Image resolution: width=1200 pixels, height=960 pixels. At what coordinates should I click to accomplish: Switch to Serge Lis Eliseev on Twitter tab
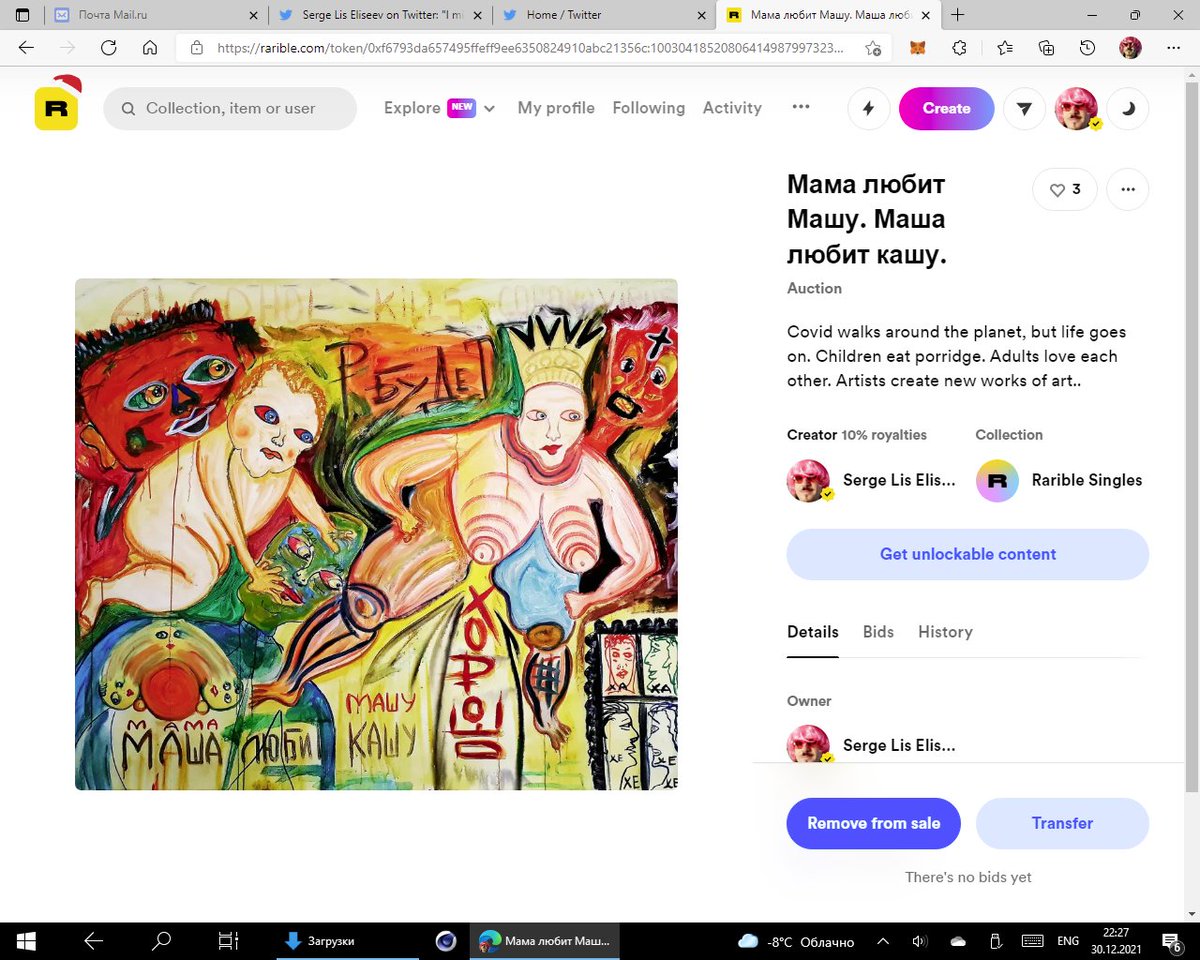click(380, 15)
